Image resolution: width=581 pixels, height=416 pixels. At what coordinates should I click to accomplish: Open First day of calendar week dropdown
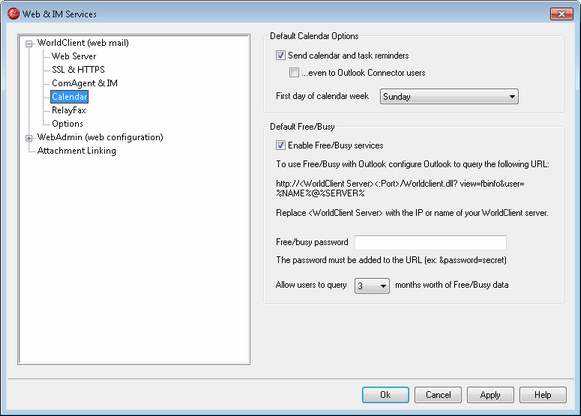449,97
